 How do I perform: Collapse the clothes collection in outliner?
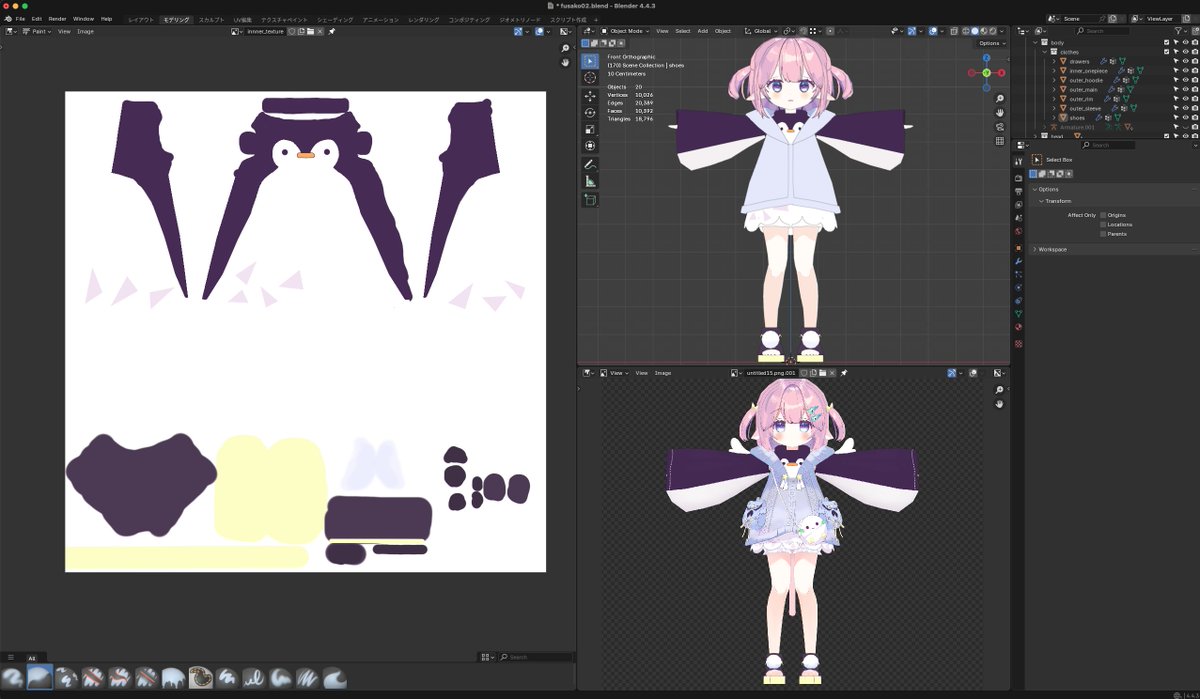pyautogui.click(x=1045, y=52)
